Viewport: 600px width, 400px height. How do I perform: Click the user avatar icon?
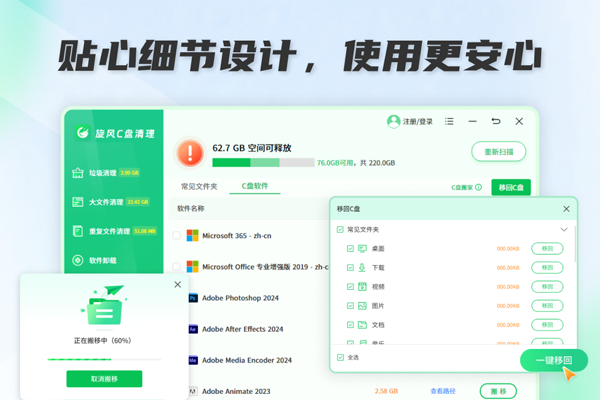393,122
